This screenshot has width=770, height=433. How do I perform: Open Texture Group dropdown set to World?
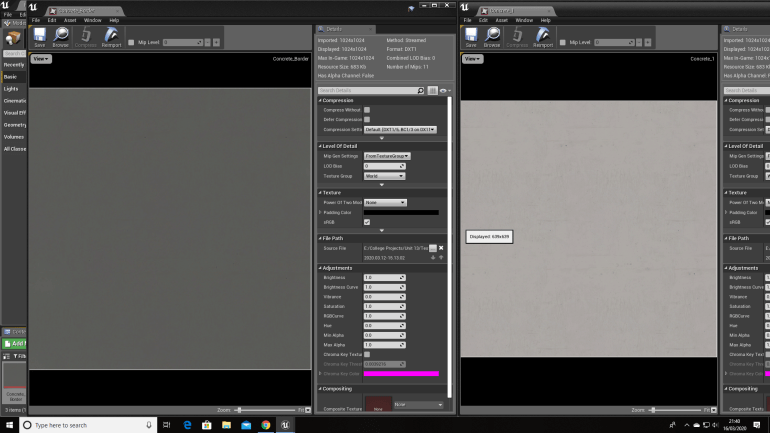[384, 176]
